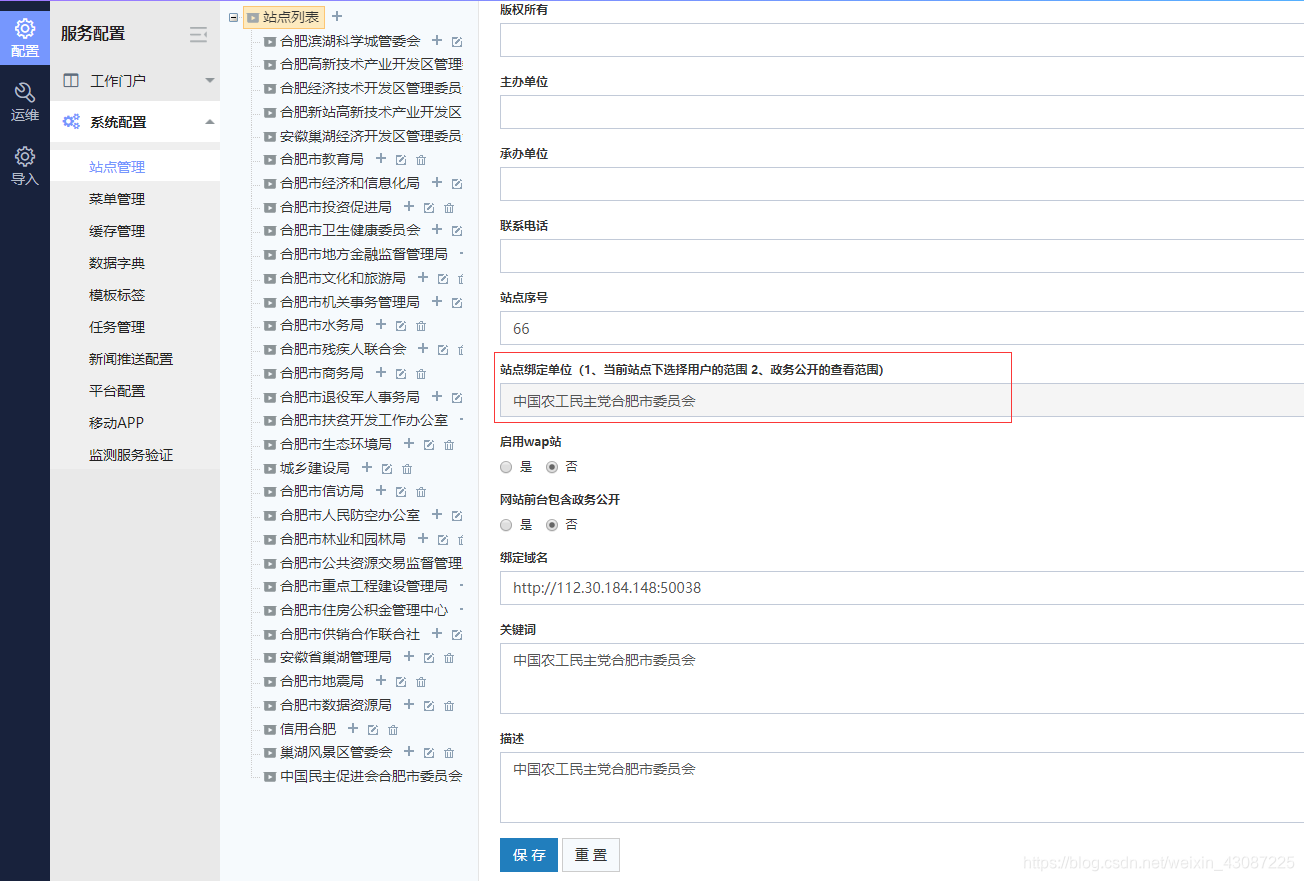Focus the 联系电话 input field

902,256
